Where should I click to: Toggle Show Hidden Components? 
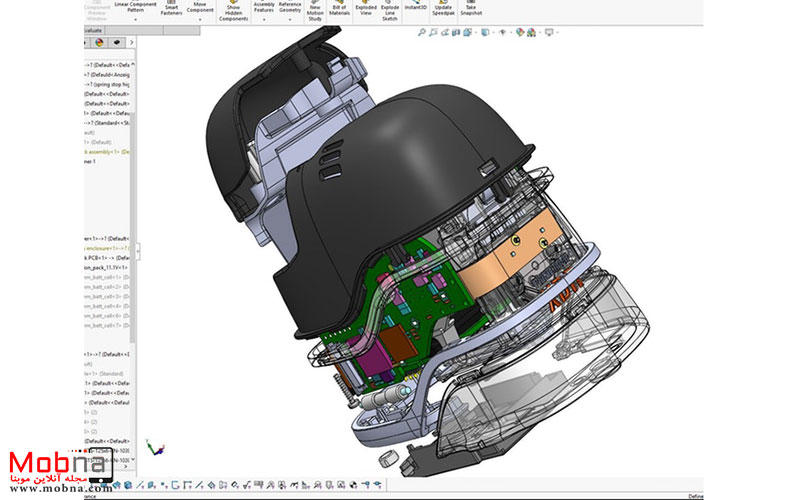(233, 11)
